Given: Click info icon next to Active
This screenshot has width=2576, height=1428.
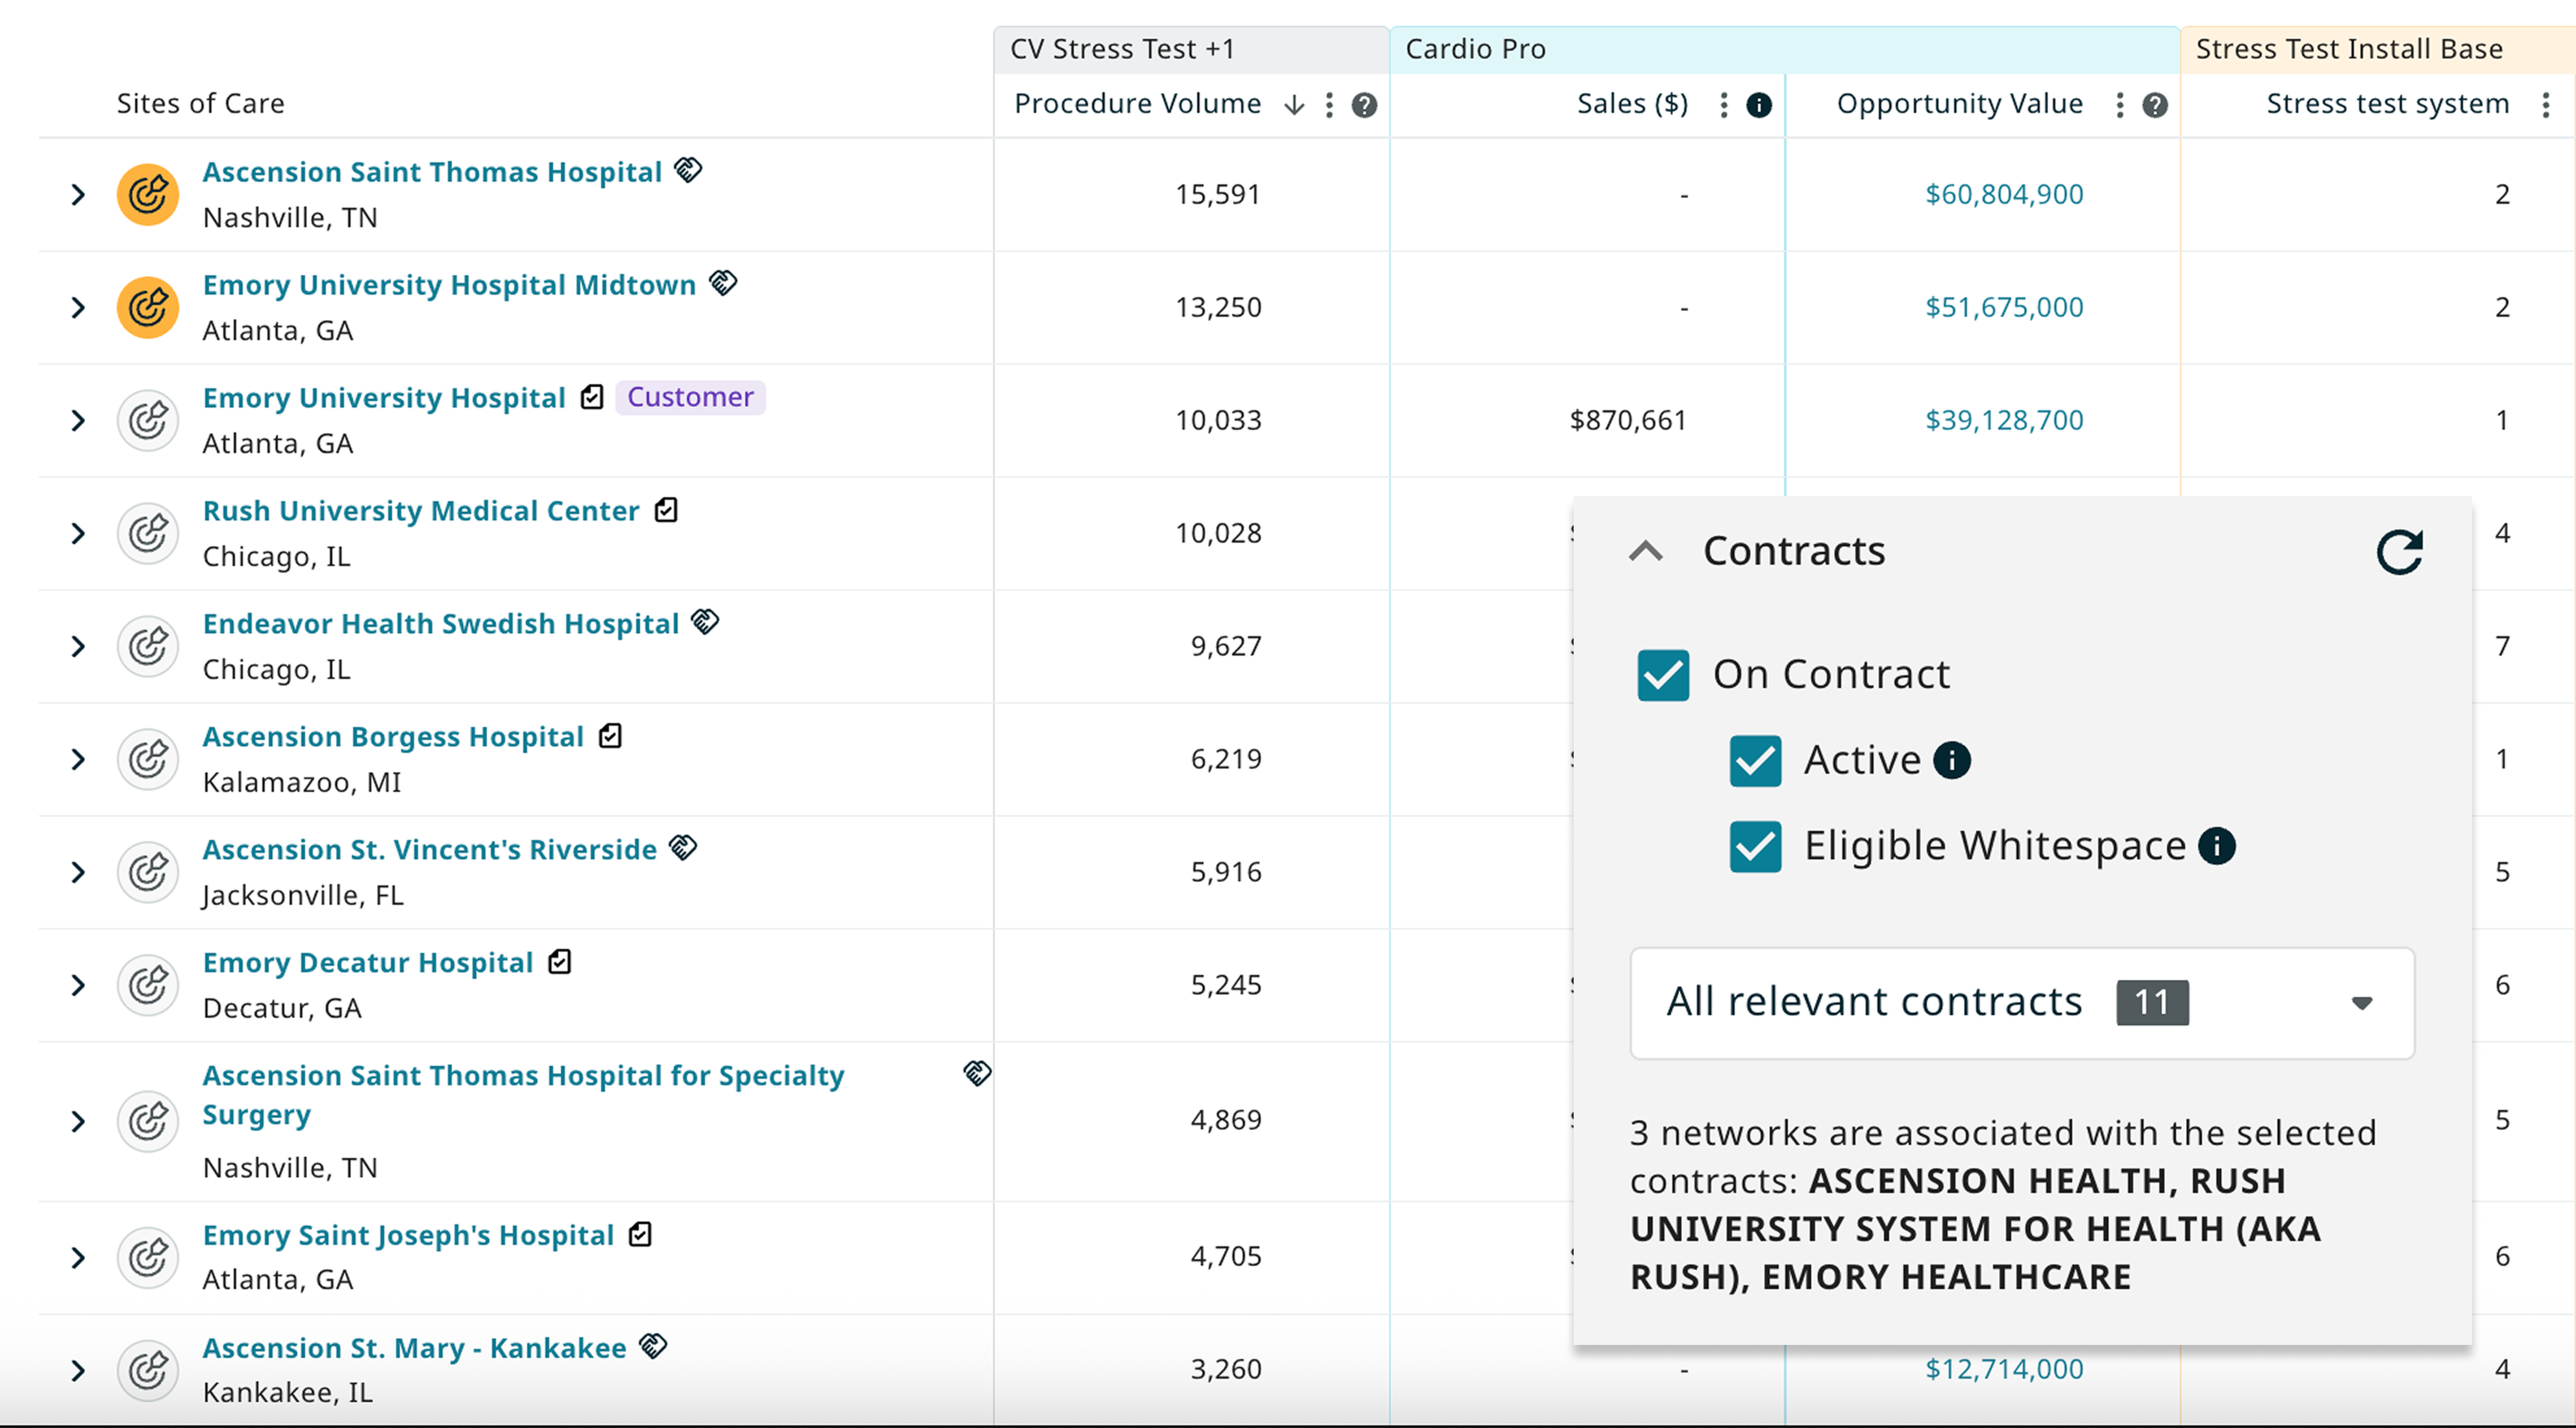Looking at the screenshot, I should pos(1952,761).
